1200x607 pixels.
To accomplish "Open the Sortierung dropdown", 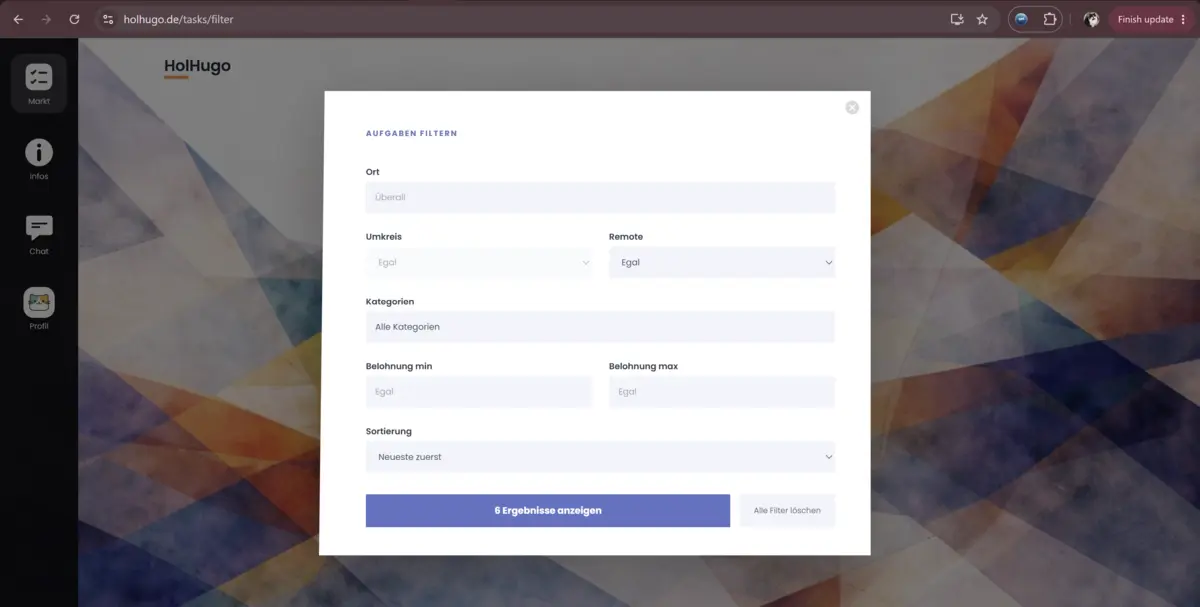I will pos(600,457).
